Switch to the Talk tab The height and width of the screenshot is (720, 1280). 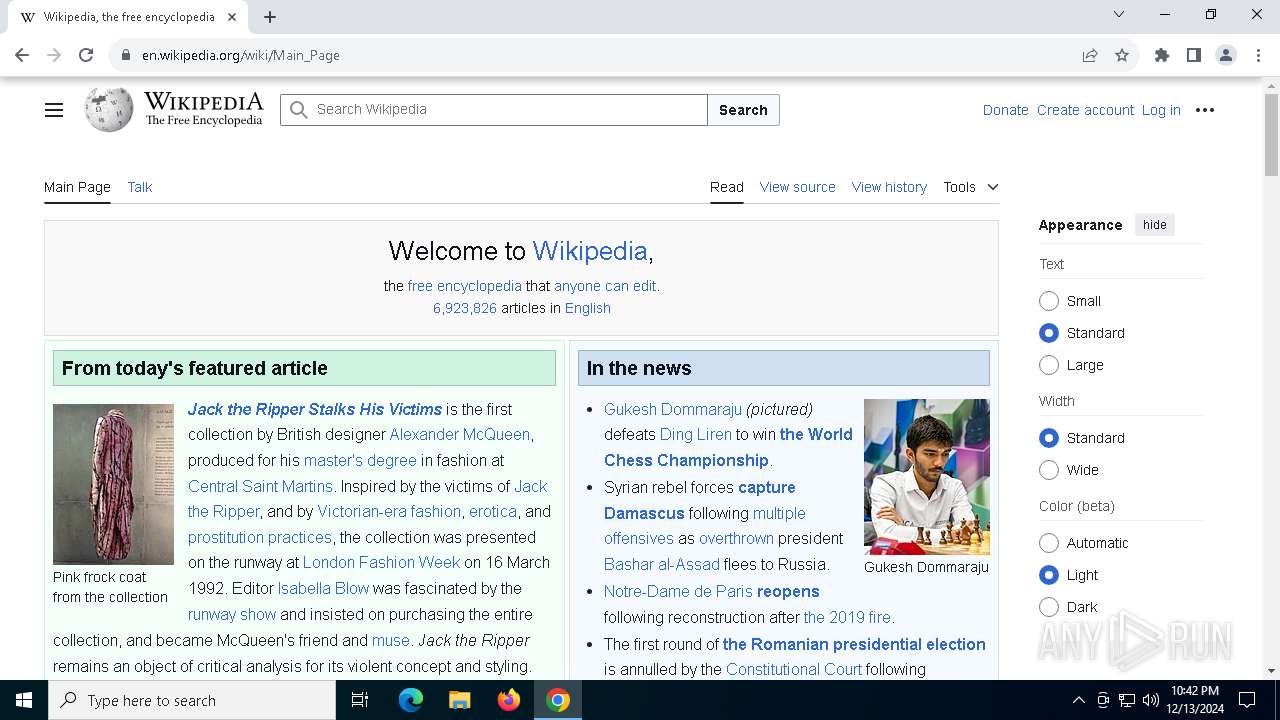click(x=140, y=187)
